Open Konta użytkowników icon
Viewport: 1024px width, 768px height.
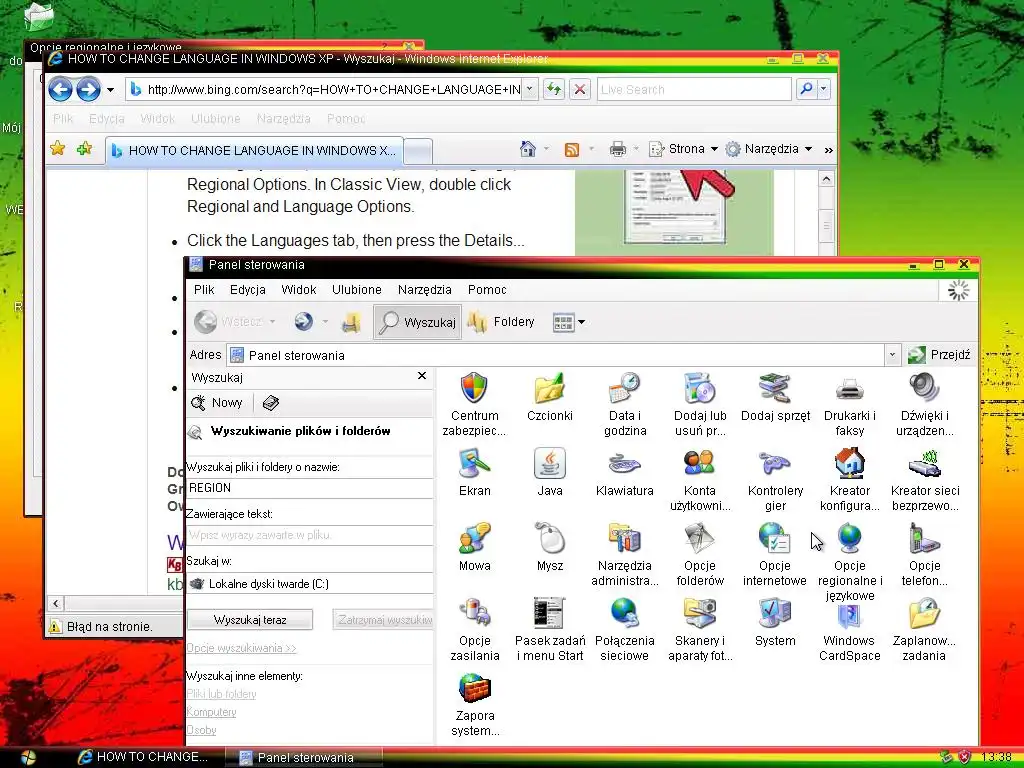[699, 479]
